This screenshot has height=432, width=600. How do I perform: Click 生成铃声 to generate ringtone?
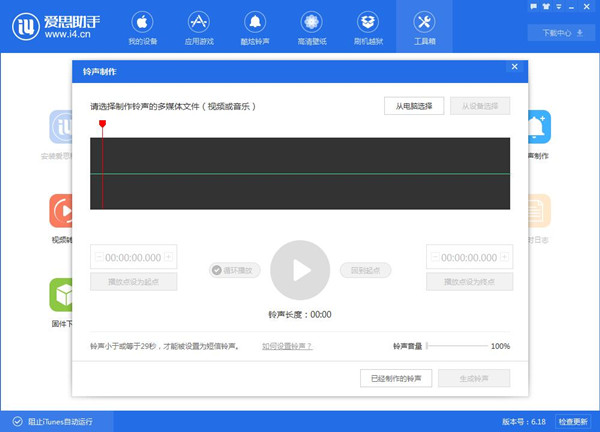(474, 378)
